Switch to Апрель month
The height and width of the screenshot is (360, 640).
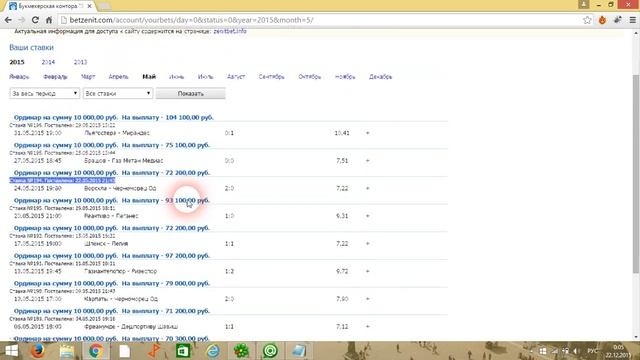click(118, 77)
